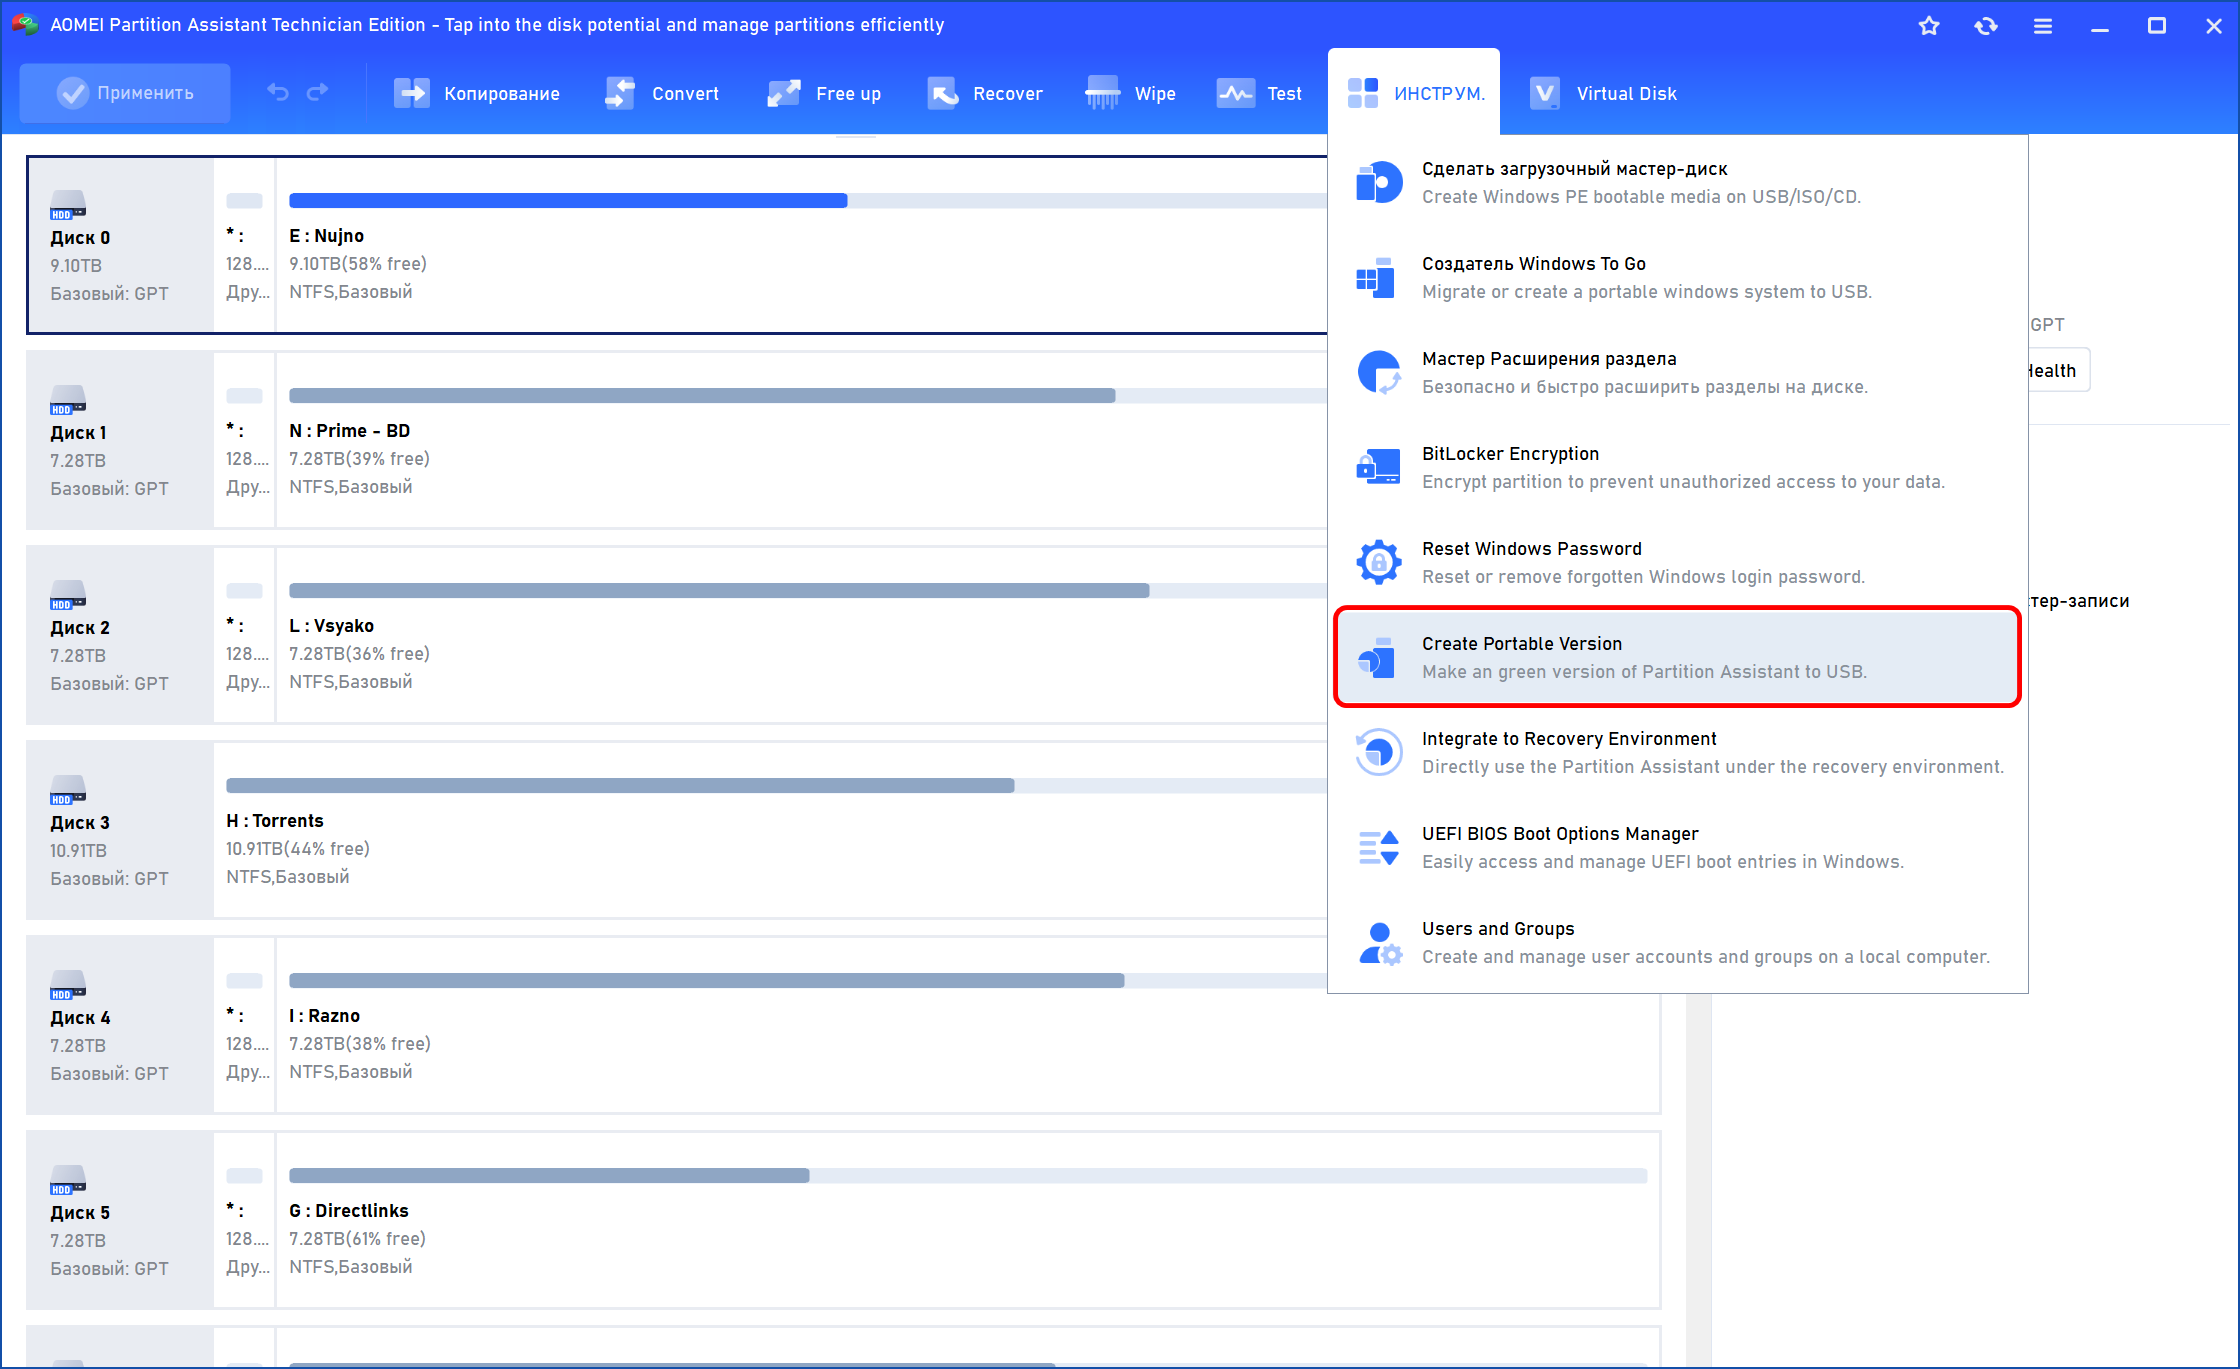The width and height of the screenshot is (2240, 1369).
Task: Click the redo arrow icon
Action: point(318,92)
